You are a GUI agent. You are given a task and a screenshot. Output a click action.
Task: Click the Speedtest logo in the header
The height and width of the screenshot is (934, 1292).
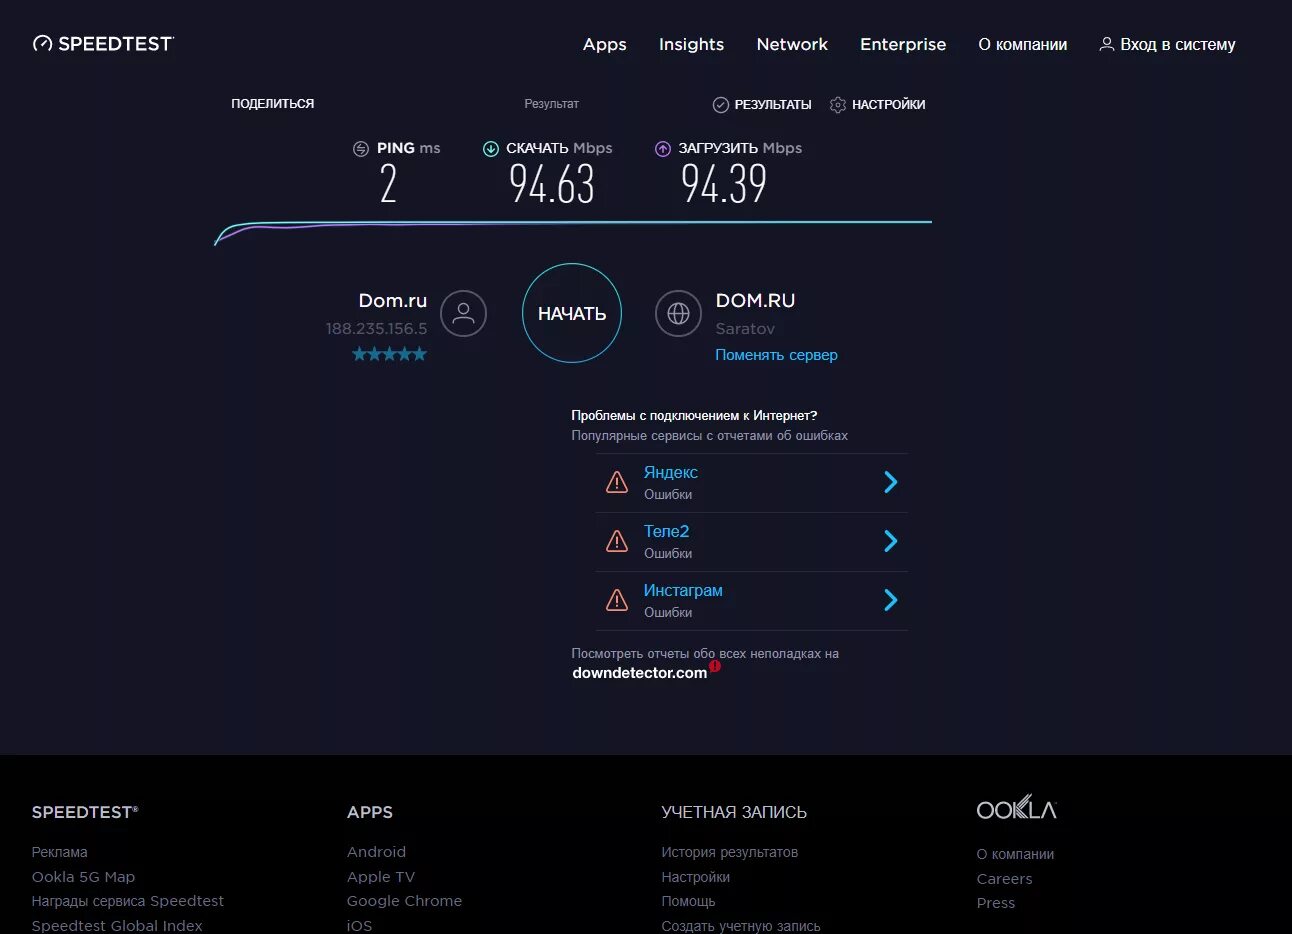coord(103,43)
